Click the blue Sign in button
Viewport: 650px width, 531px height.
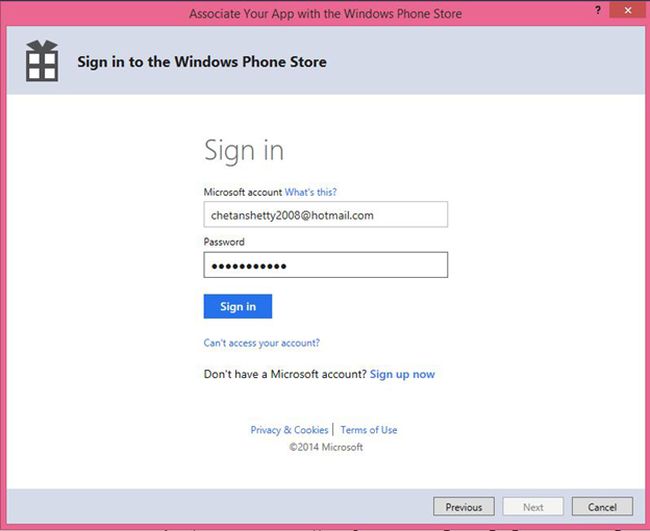tap(238, 306)
